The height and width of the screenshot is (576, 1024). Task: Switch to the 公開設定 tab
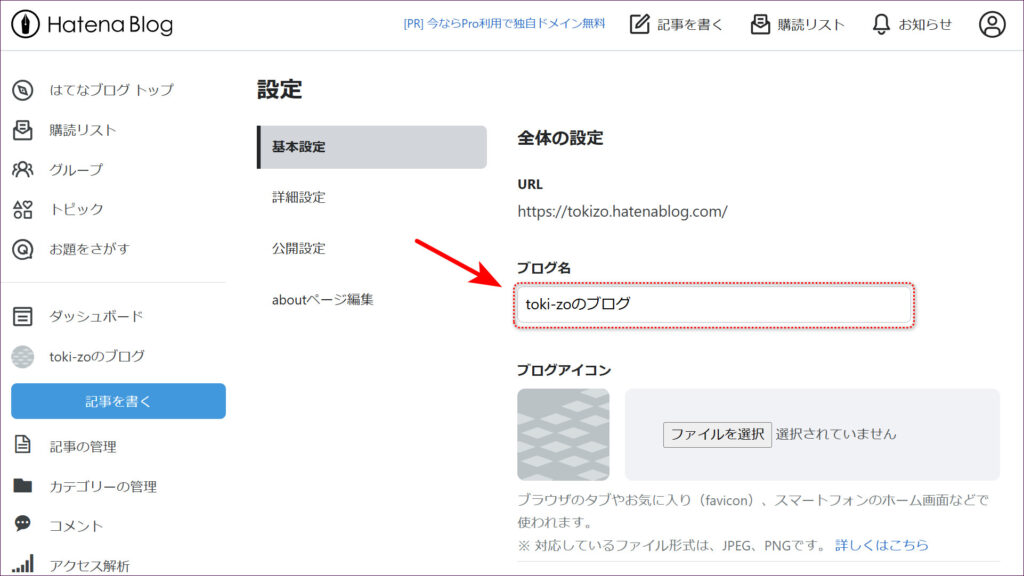pyautogui.click(x=298, y=248)
